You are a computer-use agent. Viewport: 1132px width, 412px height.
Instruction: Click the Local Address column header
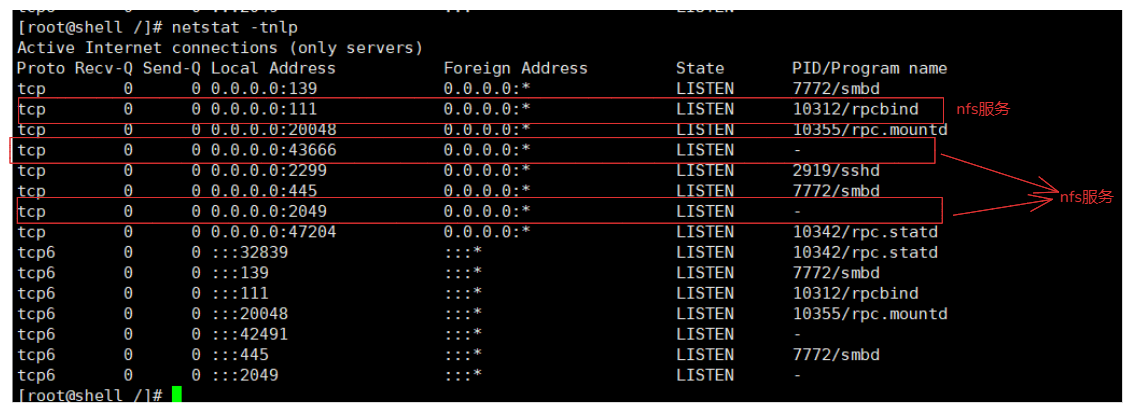click(x=274, y=69)
